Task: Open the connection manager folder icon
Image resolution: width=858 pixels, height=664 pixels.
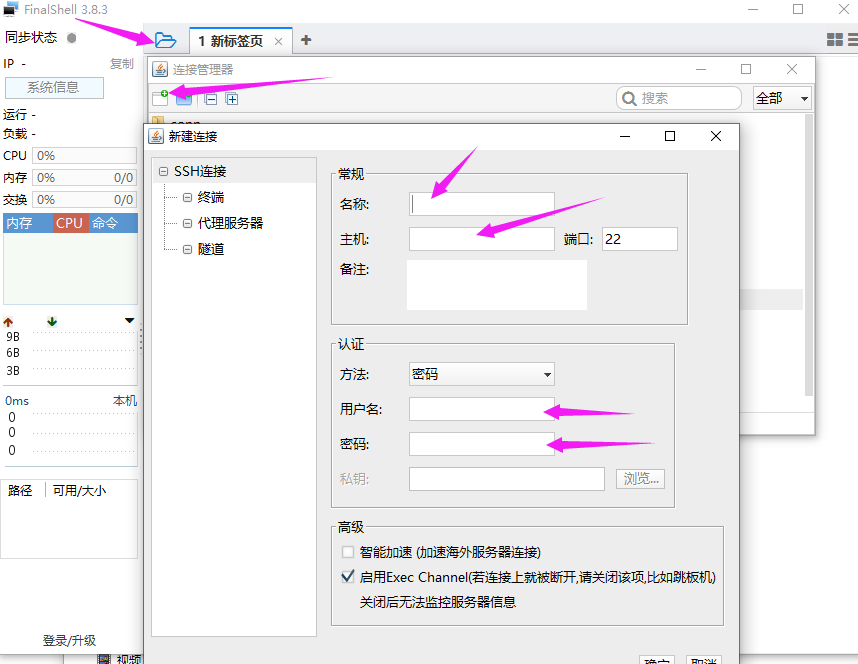Action: click(165, 40)
